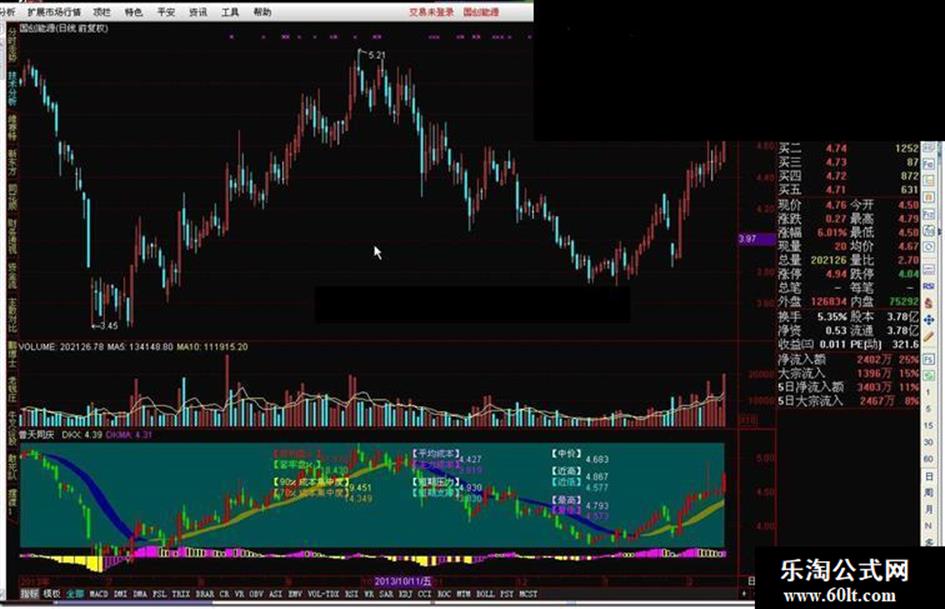
Task: Switch indicator to FSL
Action: [x=159, y=594]
